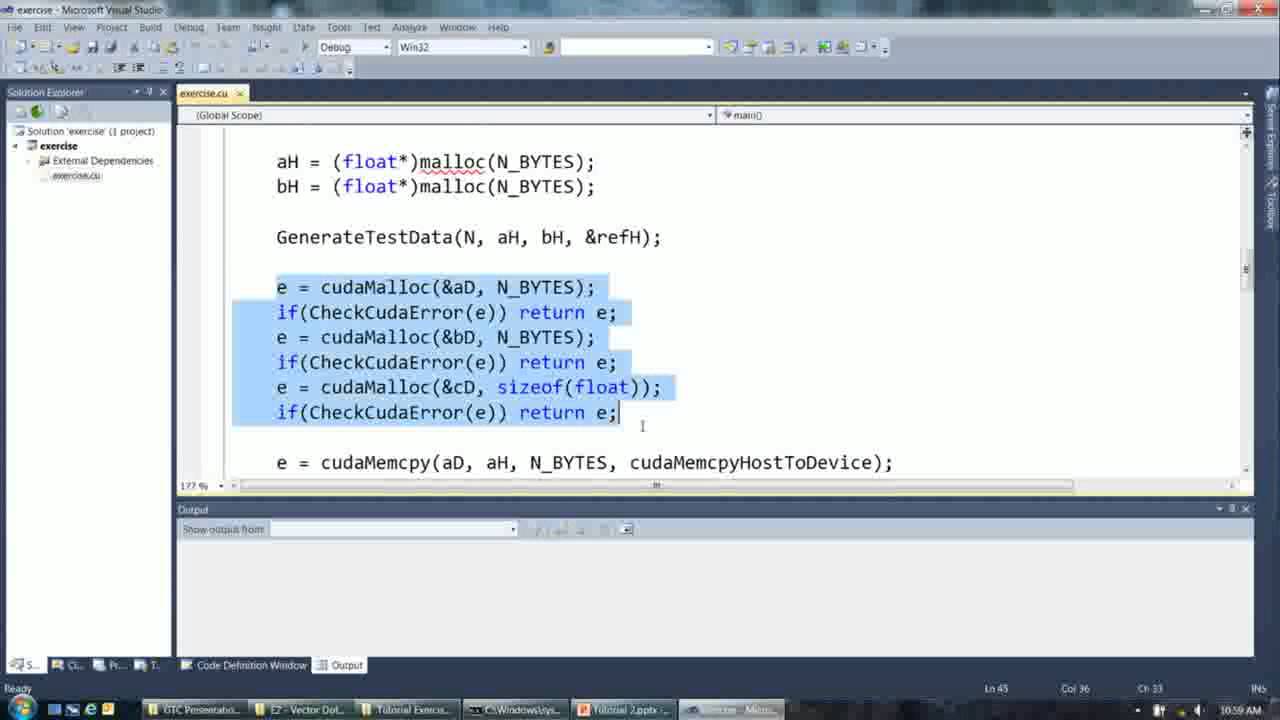Open the C:\Windows\sys command prompt taskbar item
The width and height of the screenshot is (1280, 720).
pos(515,710)
